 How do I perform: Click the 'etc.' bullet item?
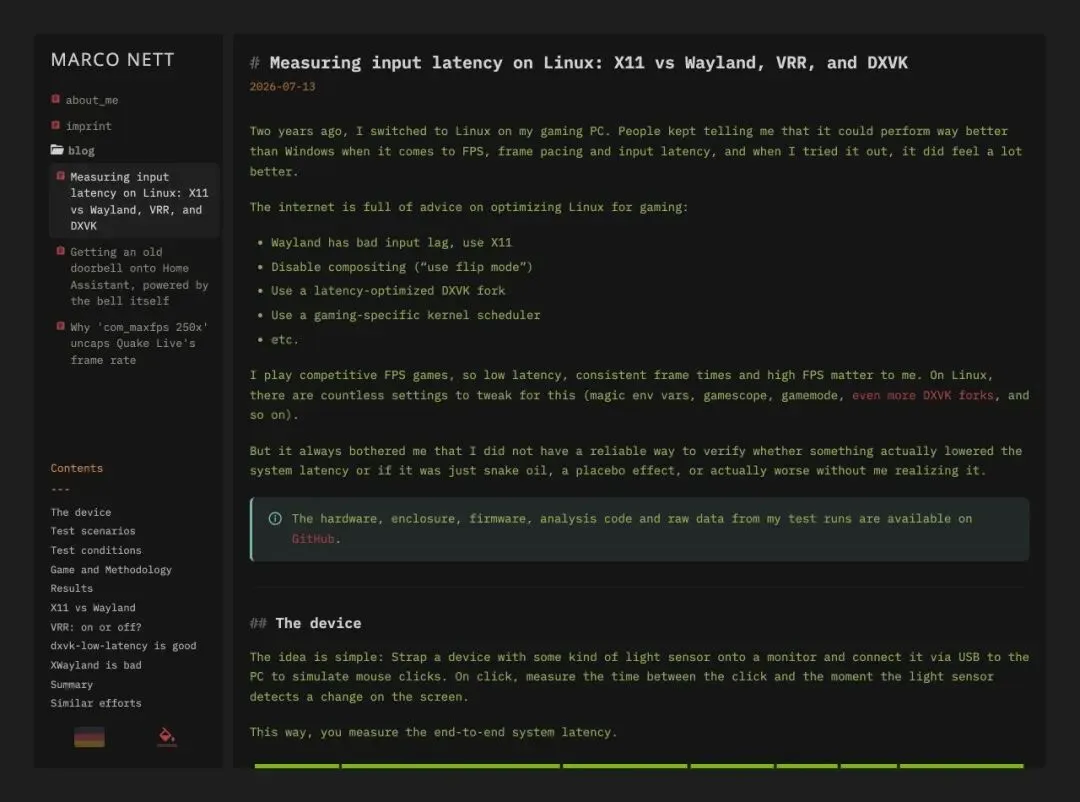[284, 340]
